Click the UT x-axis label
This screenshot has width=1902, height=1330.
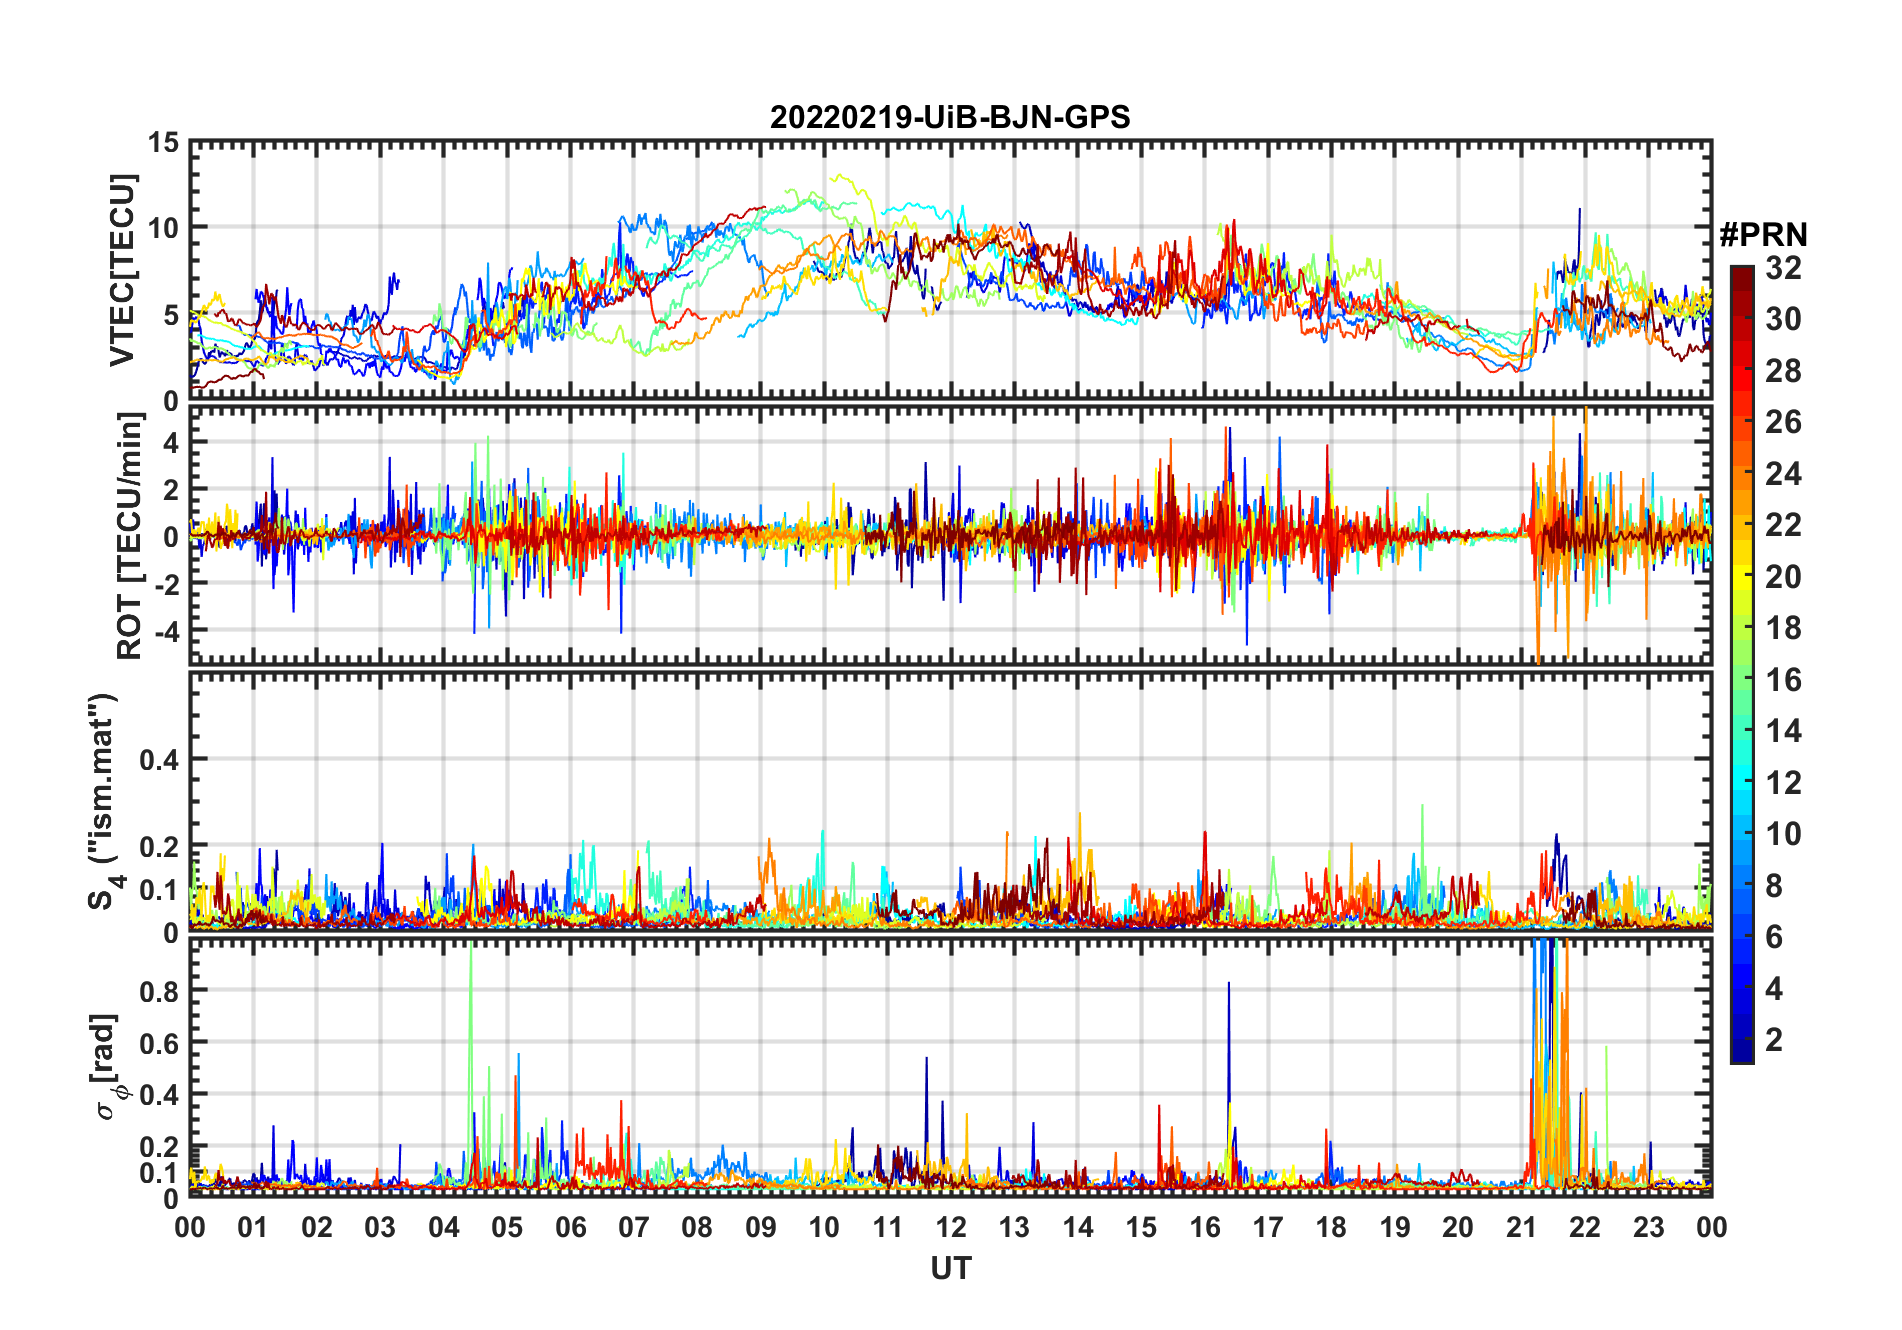951,1268
